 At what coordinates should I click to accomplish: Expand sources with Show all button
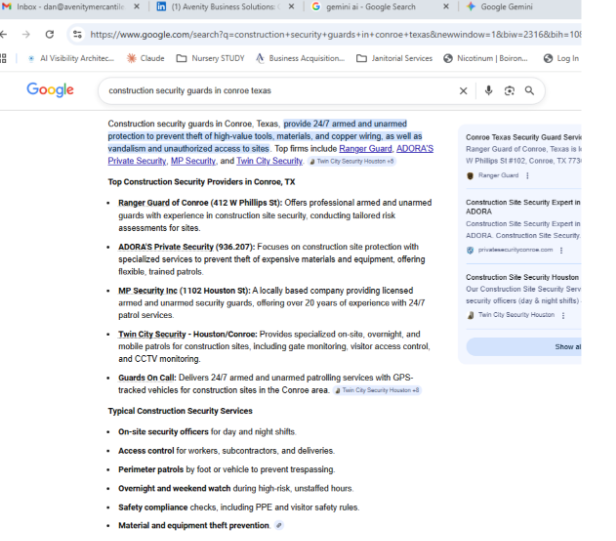click(x=524, y=347)
